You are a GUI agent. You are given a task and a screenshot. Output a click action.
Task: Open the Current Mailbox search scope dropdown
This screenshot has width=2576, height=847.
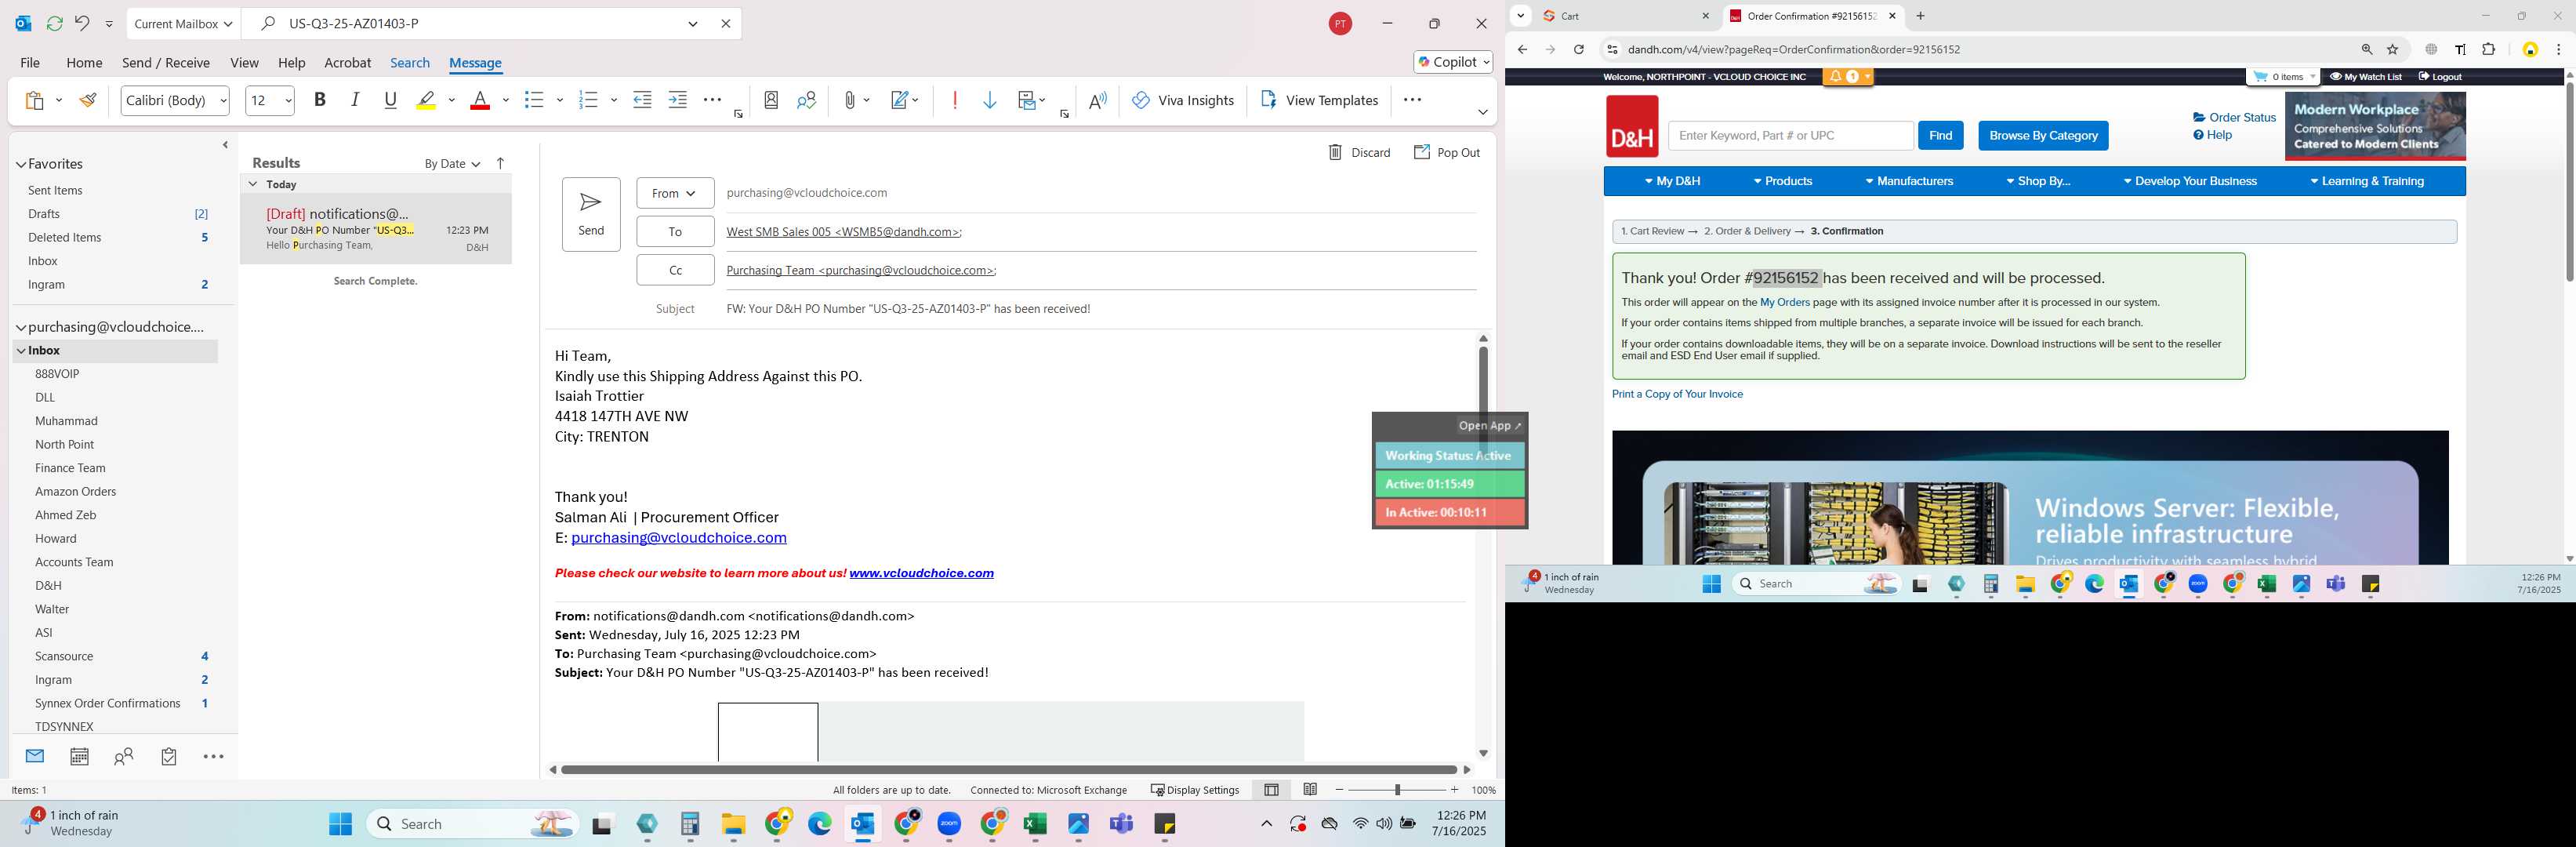(183, 24)
